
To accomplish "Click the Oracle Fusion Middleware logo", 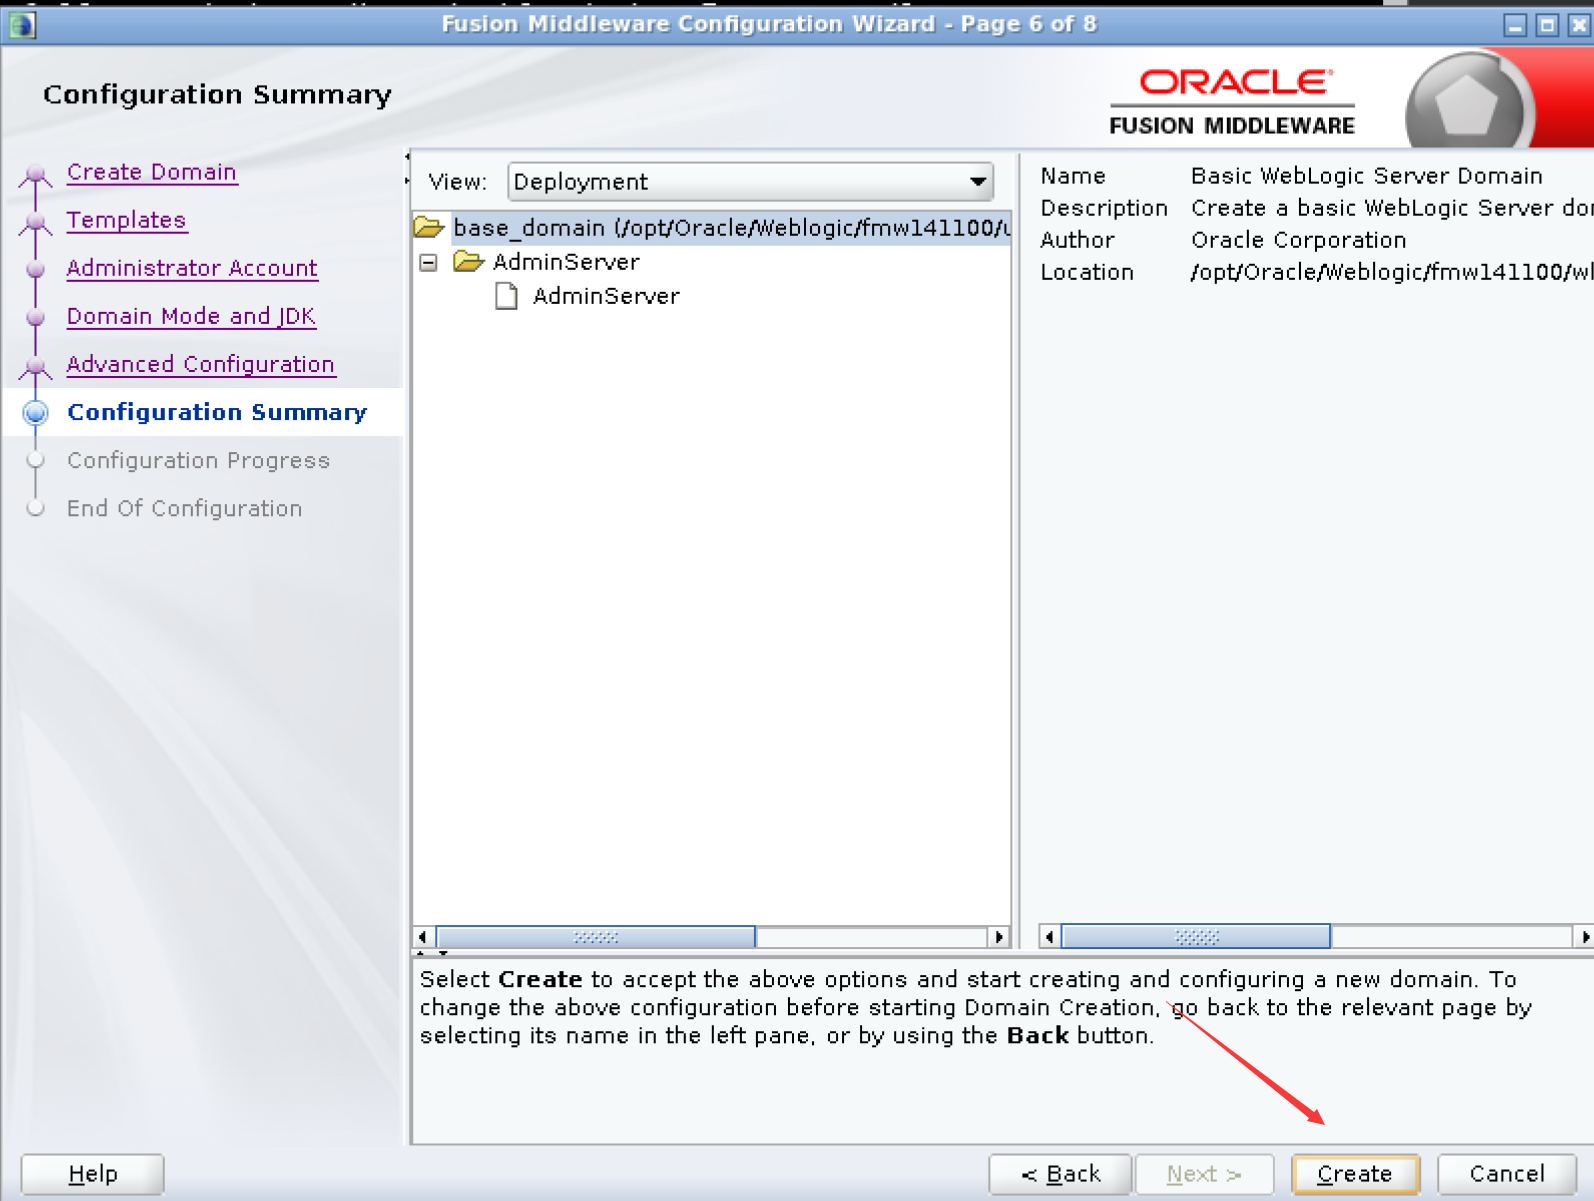I will 1232,101.
